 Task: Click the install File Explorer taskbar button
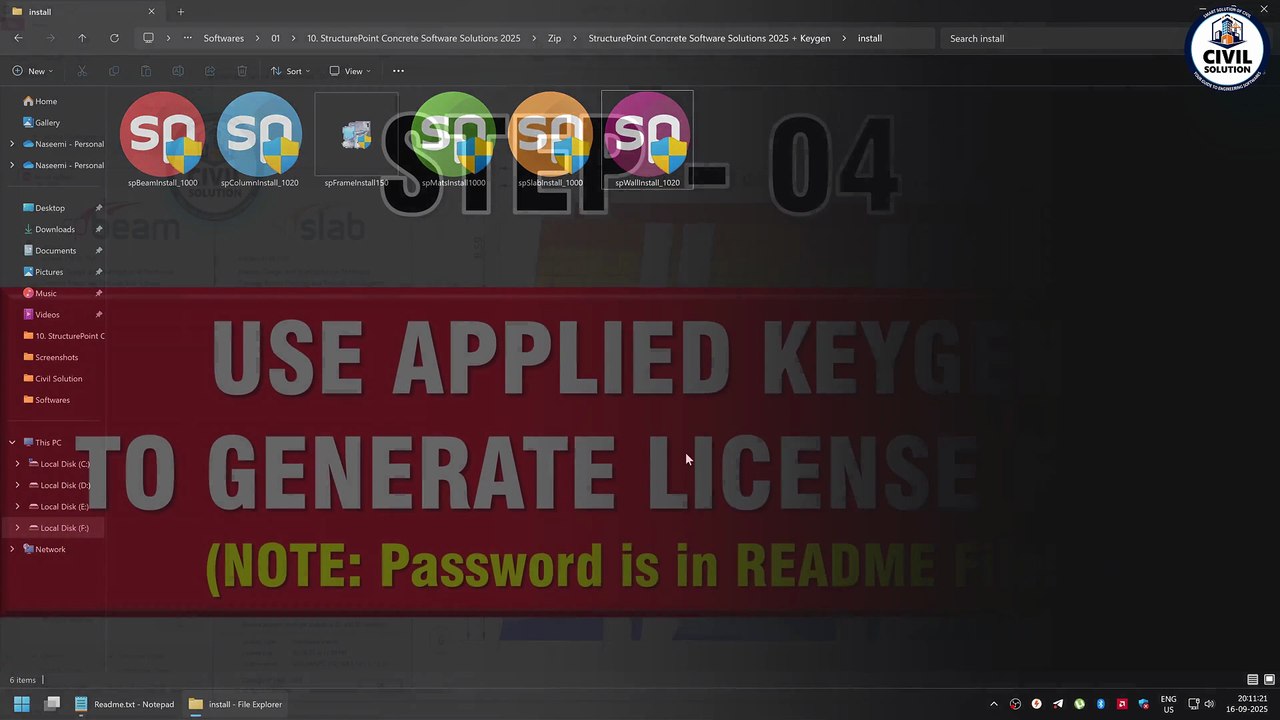point(235,704)
